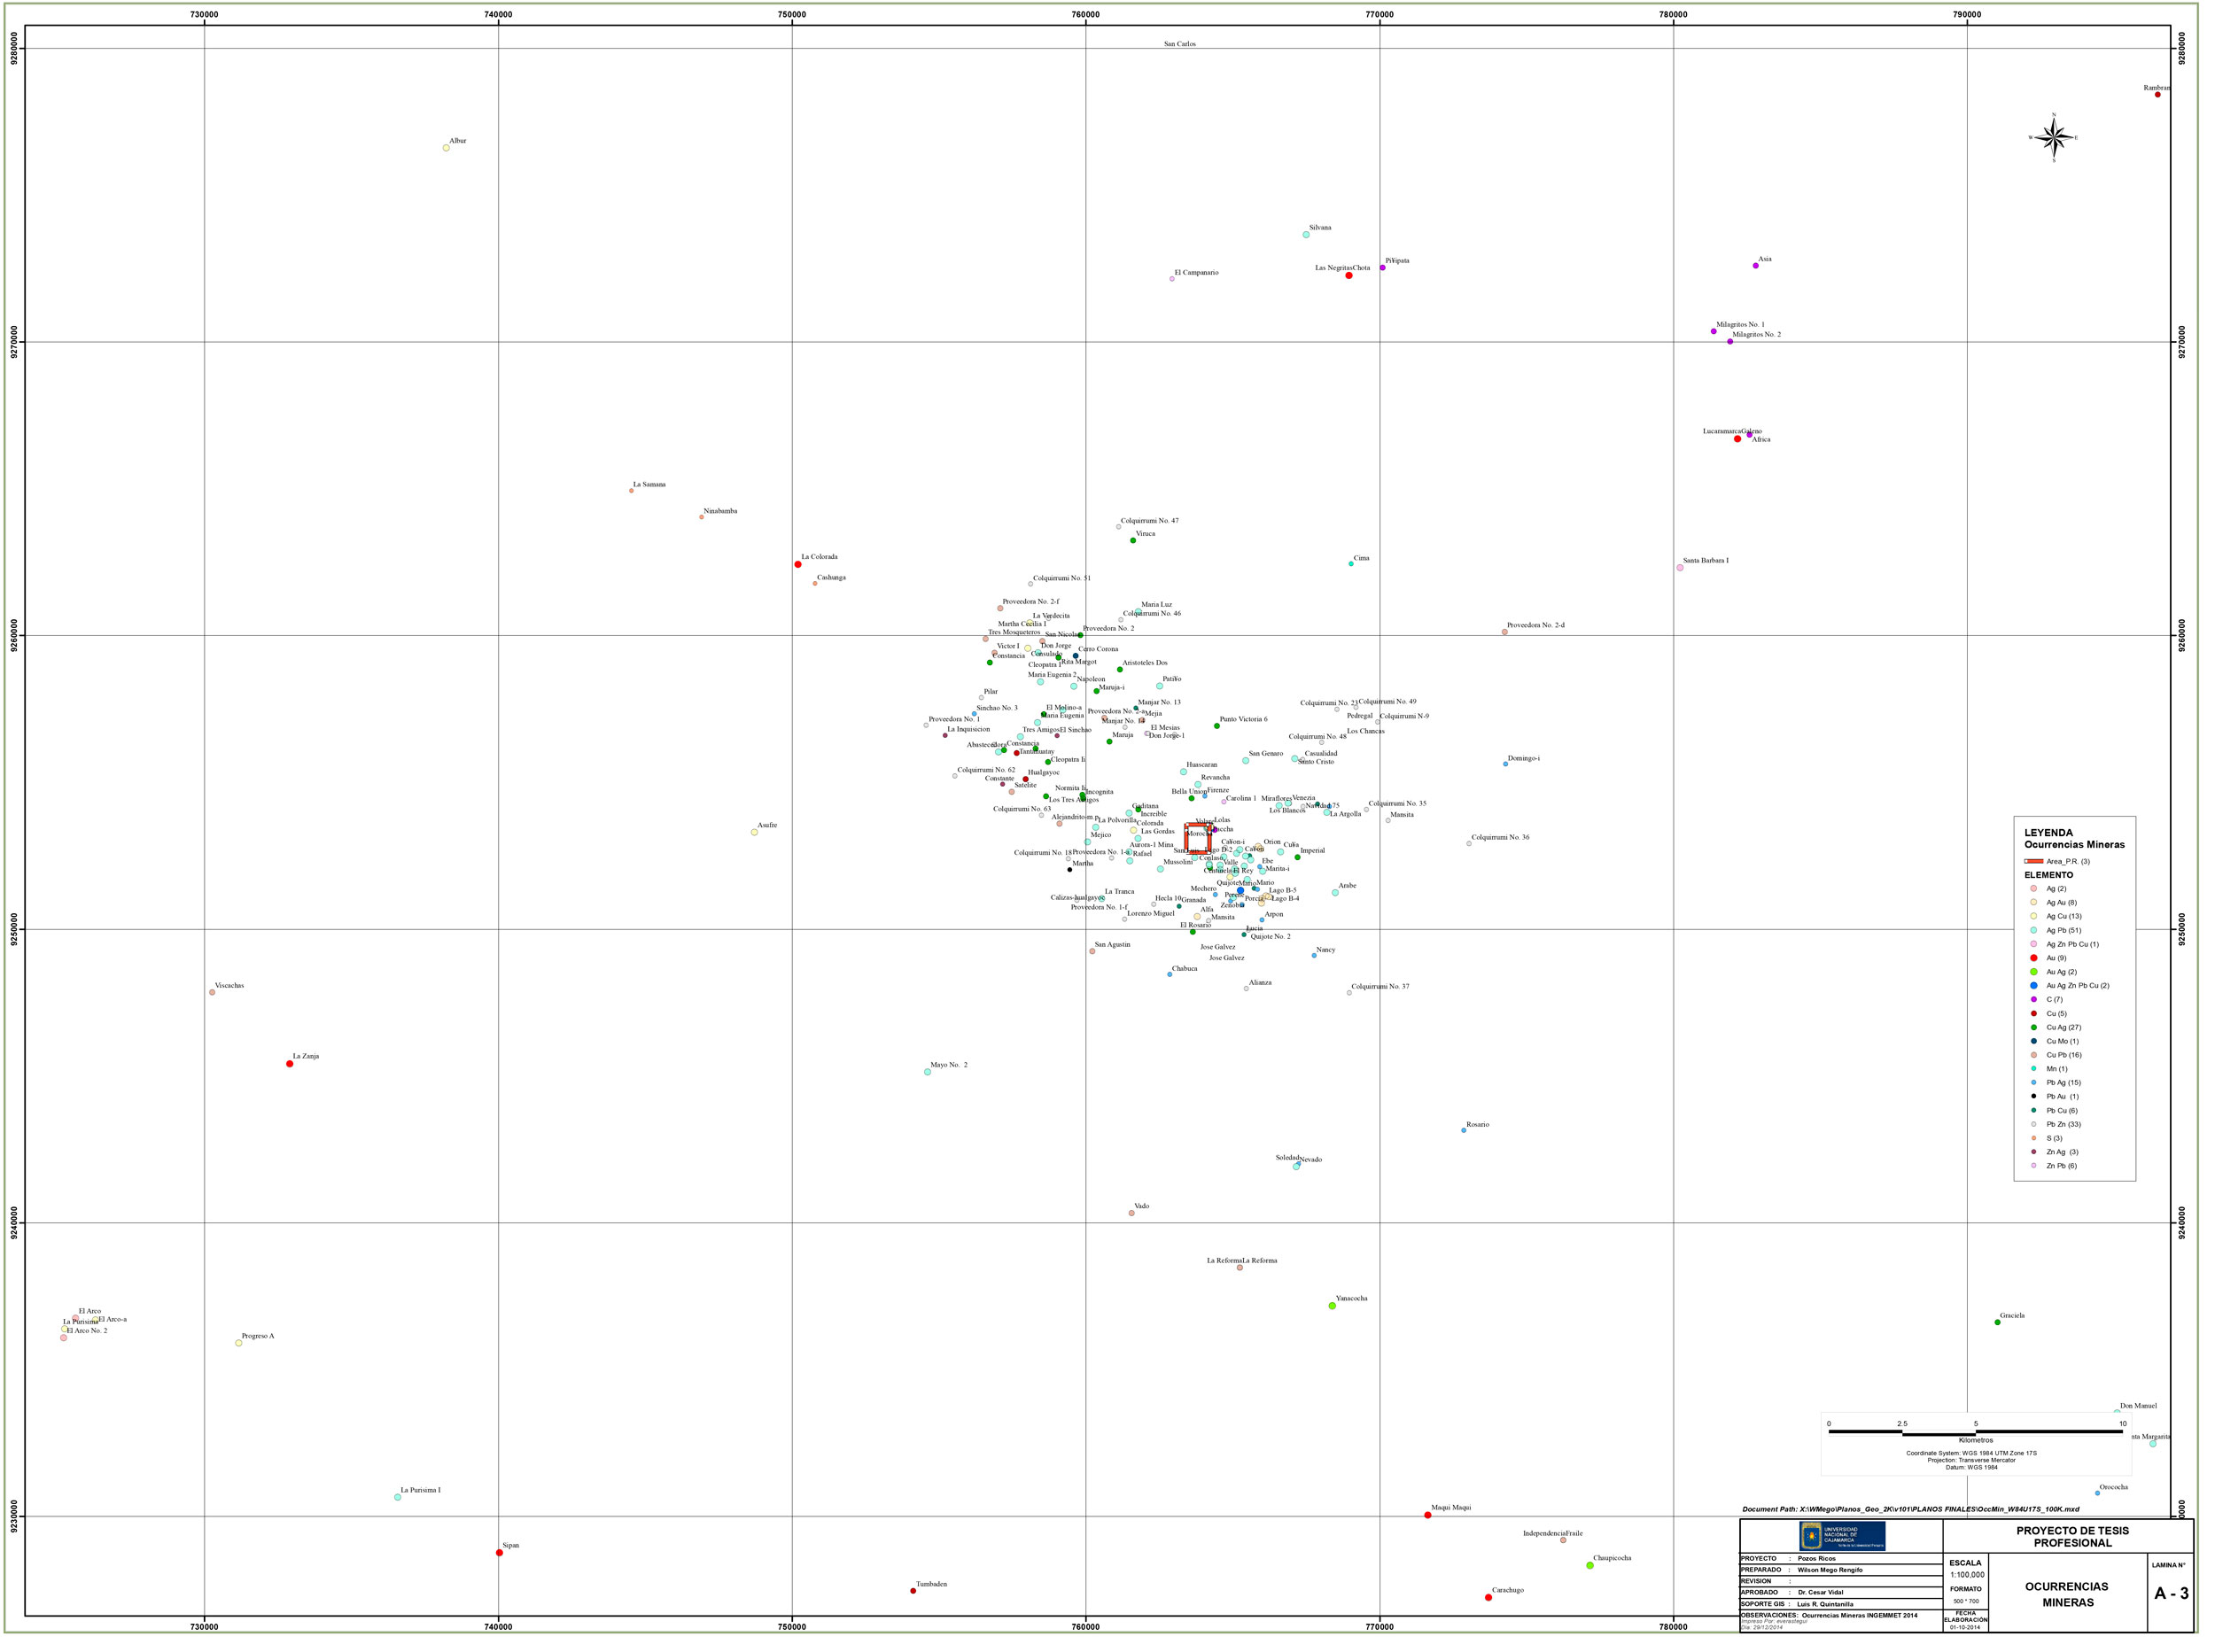Click the A - 3 lamina number
The width and height of the screenshot is (2215, 1652).
(2170, 1594)
